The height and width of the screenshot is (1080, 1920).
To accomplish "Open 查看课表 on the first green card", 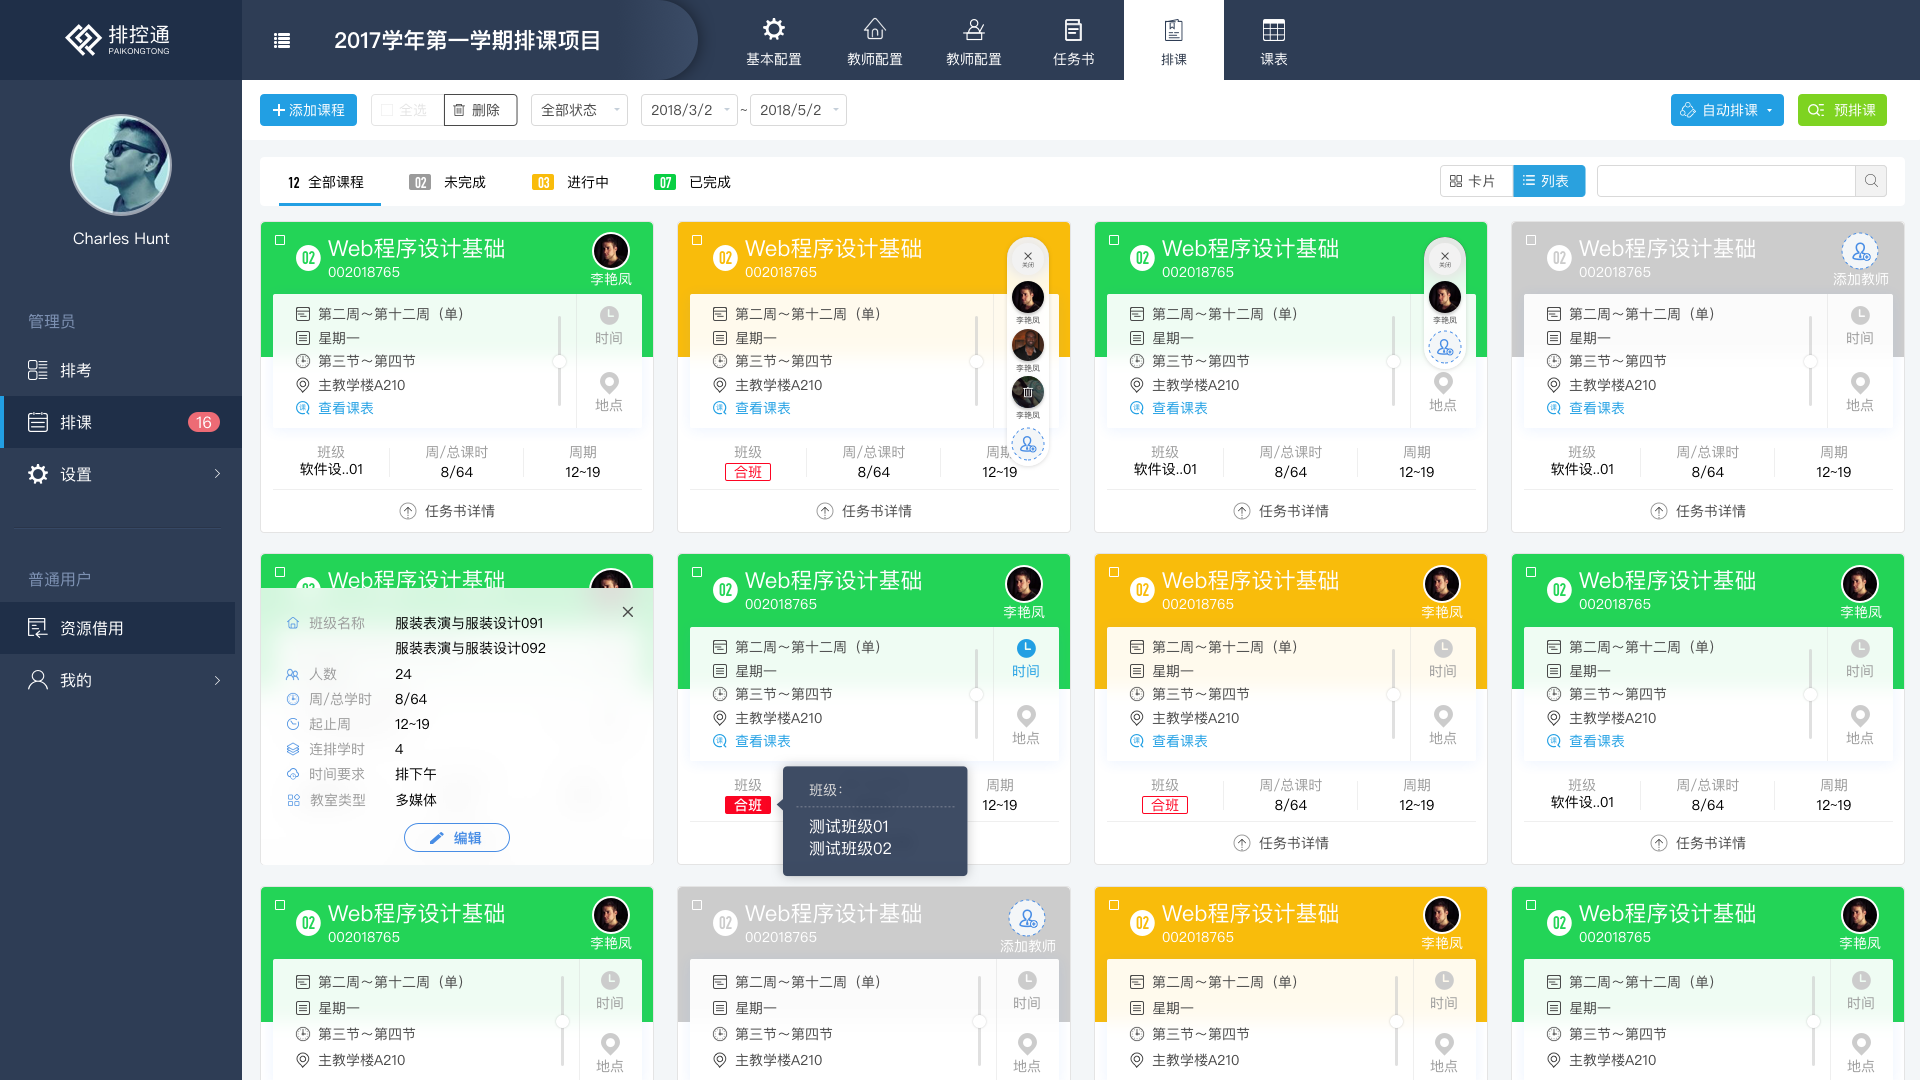I will [x=335, y=408].
